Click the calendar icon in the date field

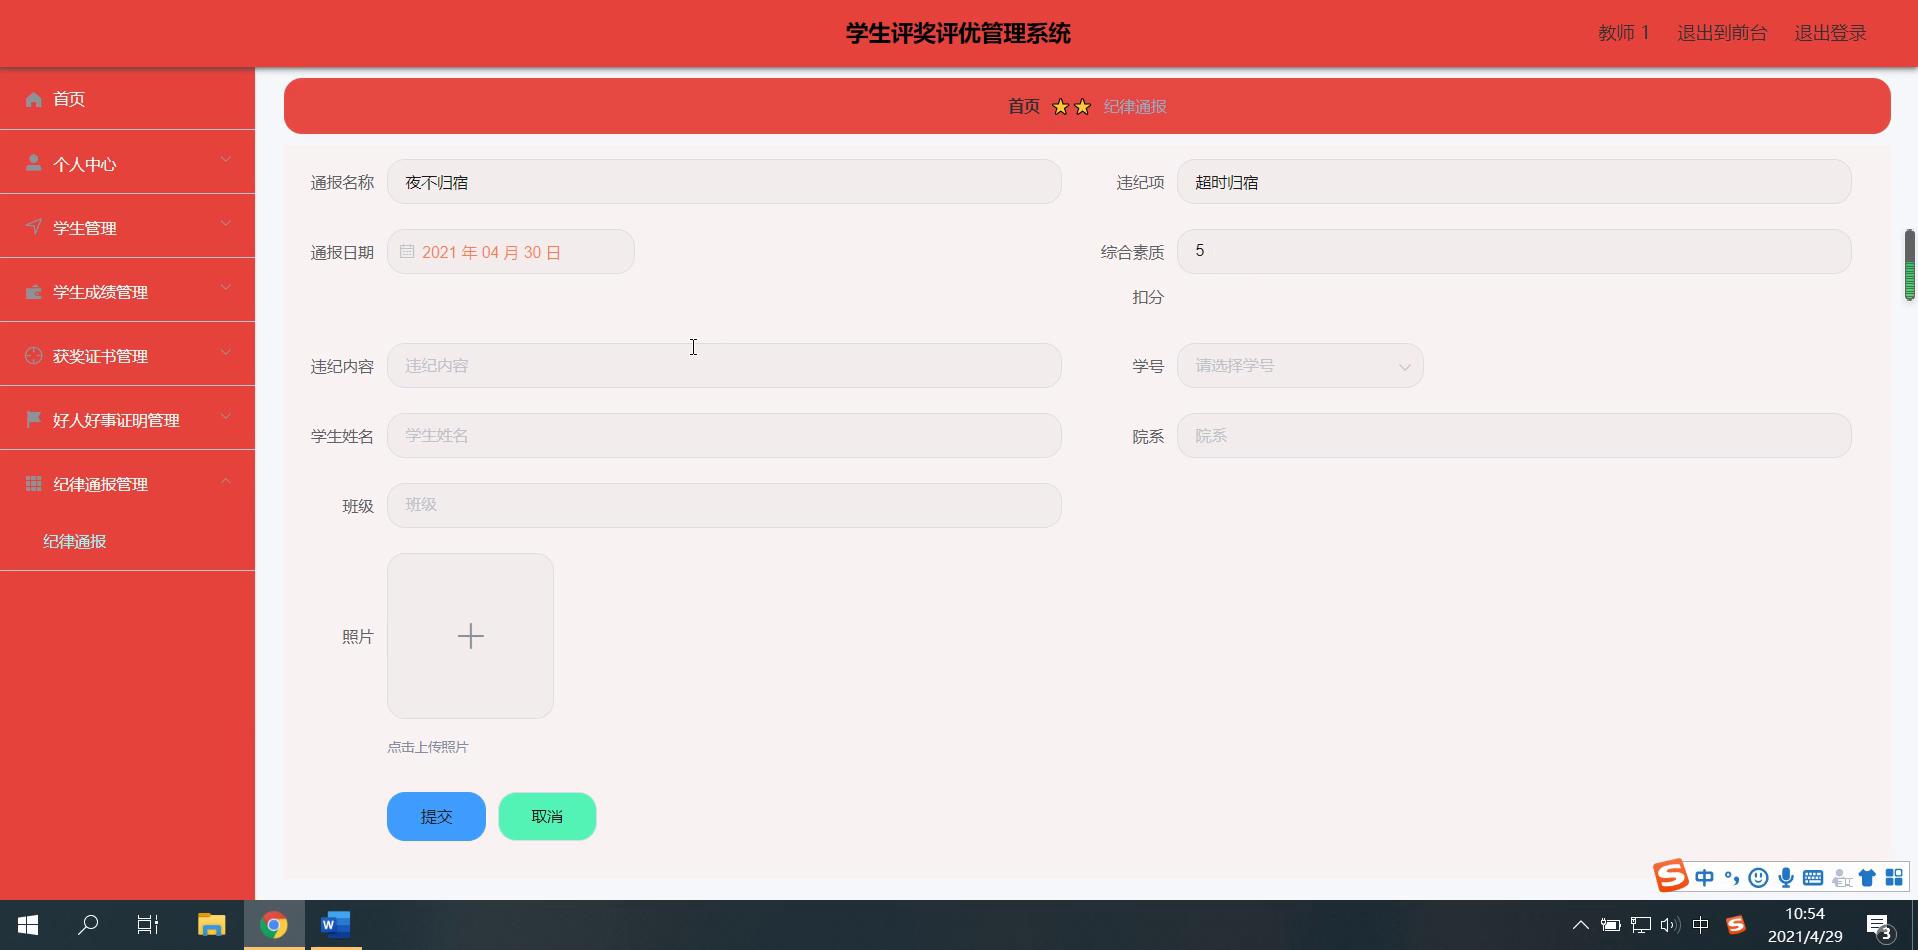tap(407, 252)
